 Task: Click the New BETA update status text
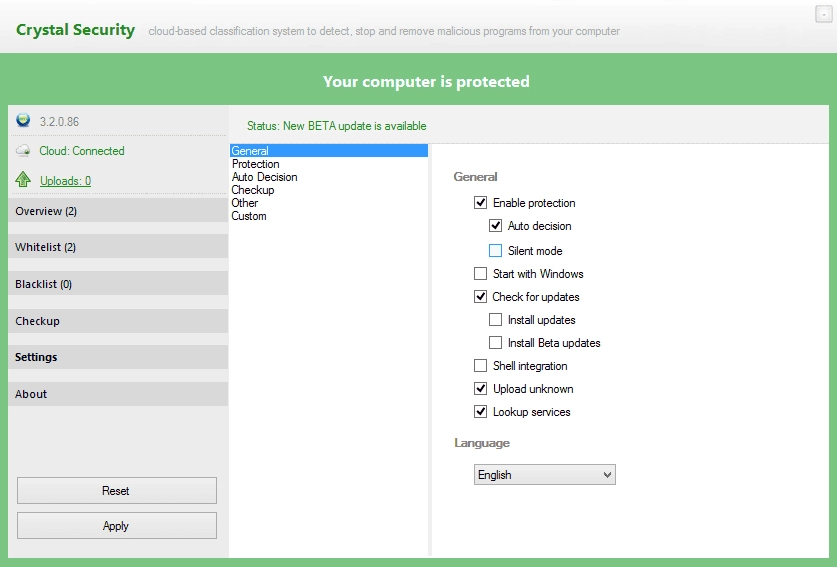[x=336, y=126]
